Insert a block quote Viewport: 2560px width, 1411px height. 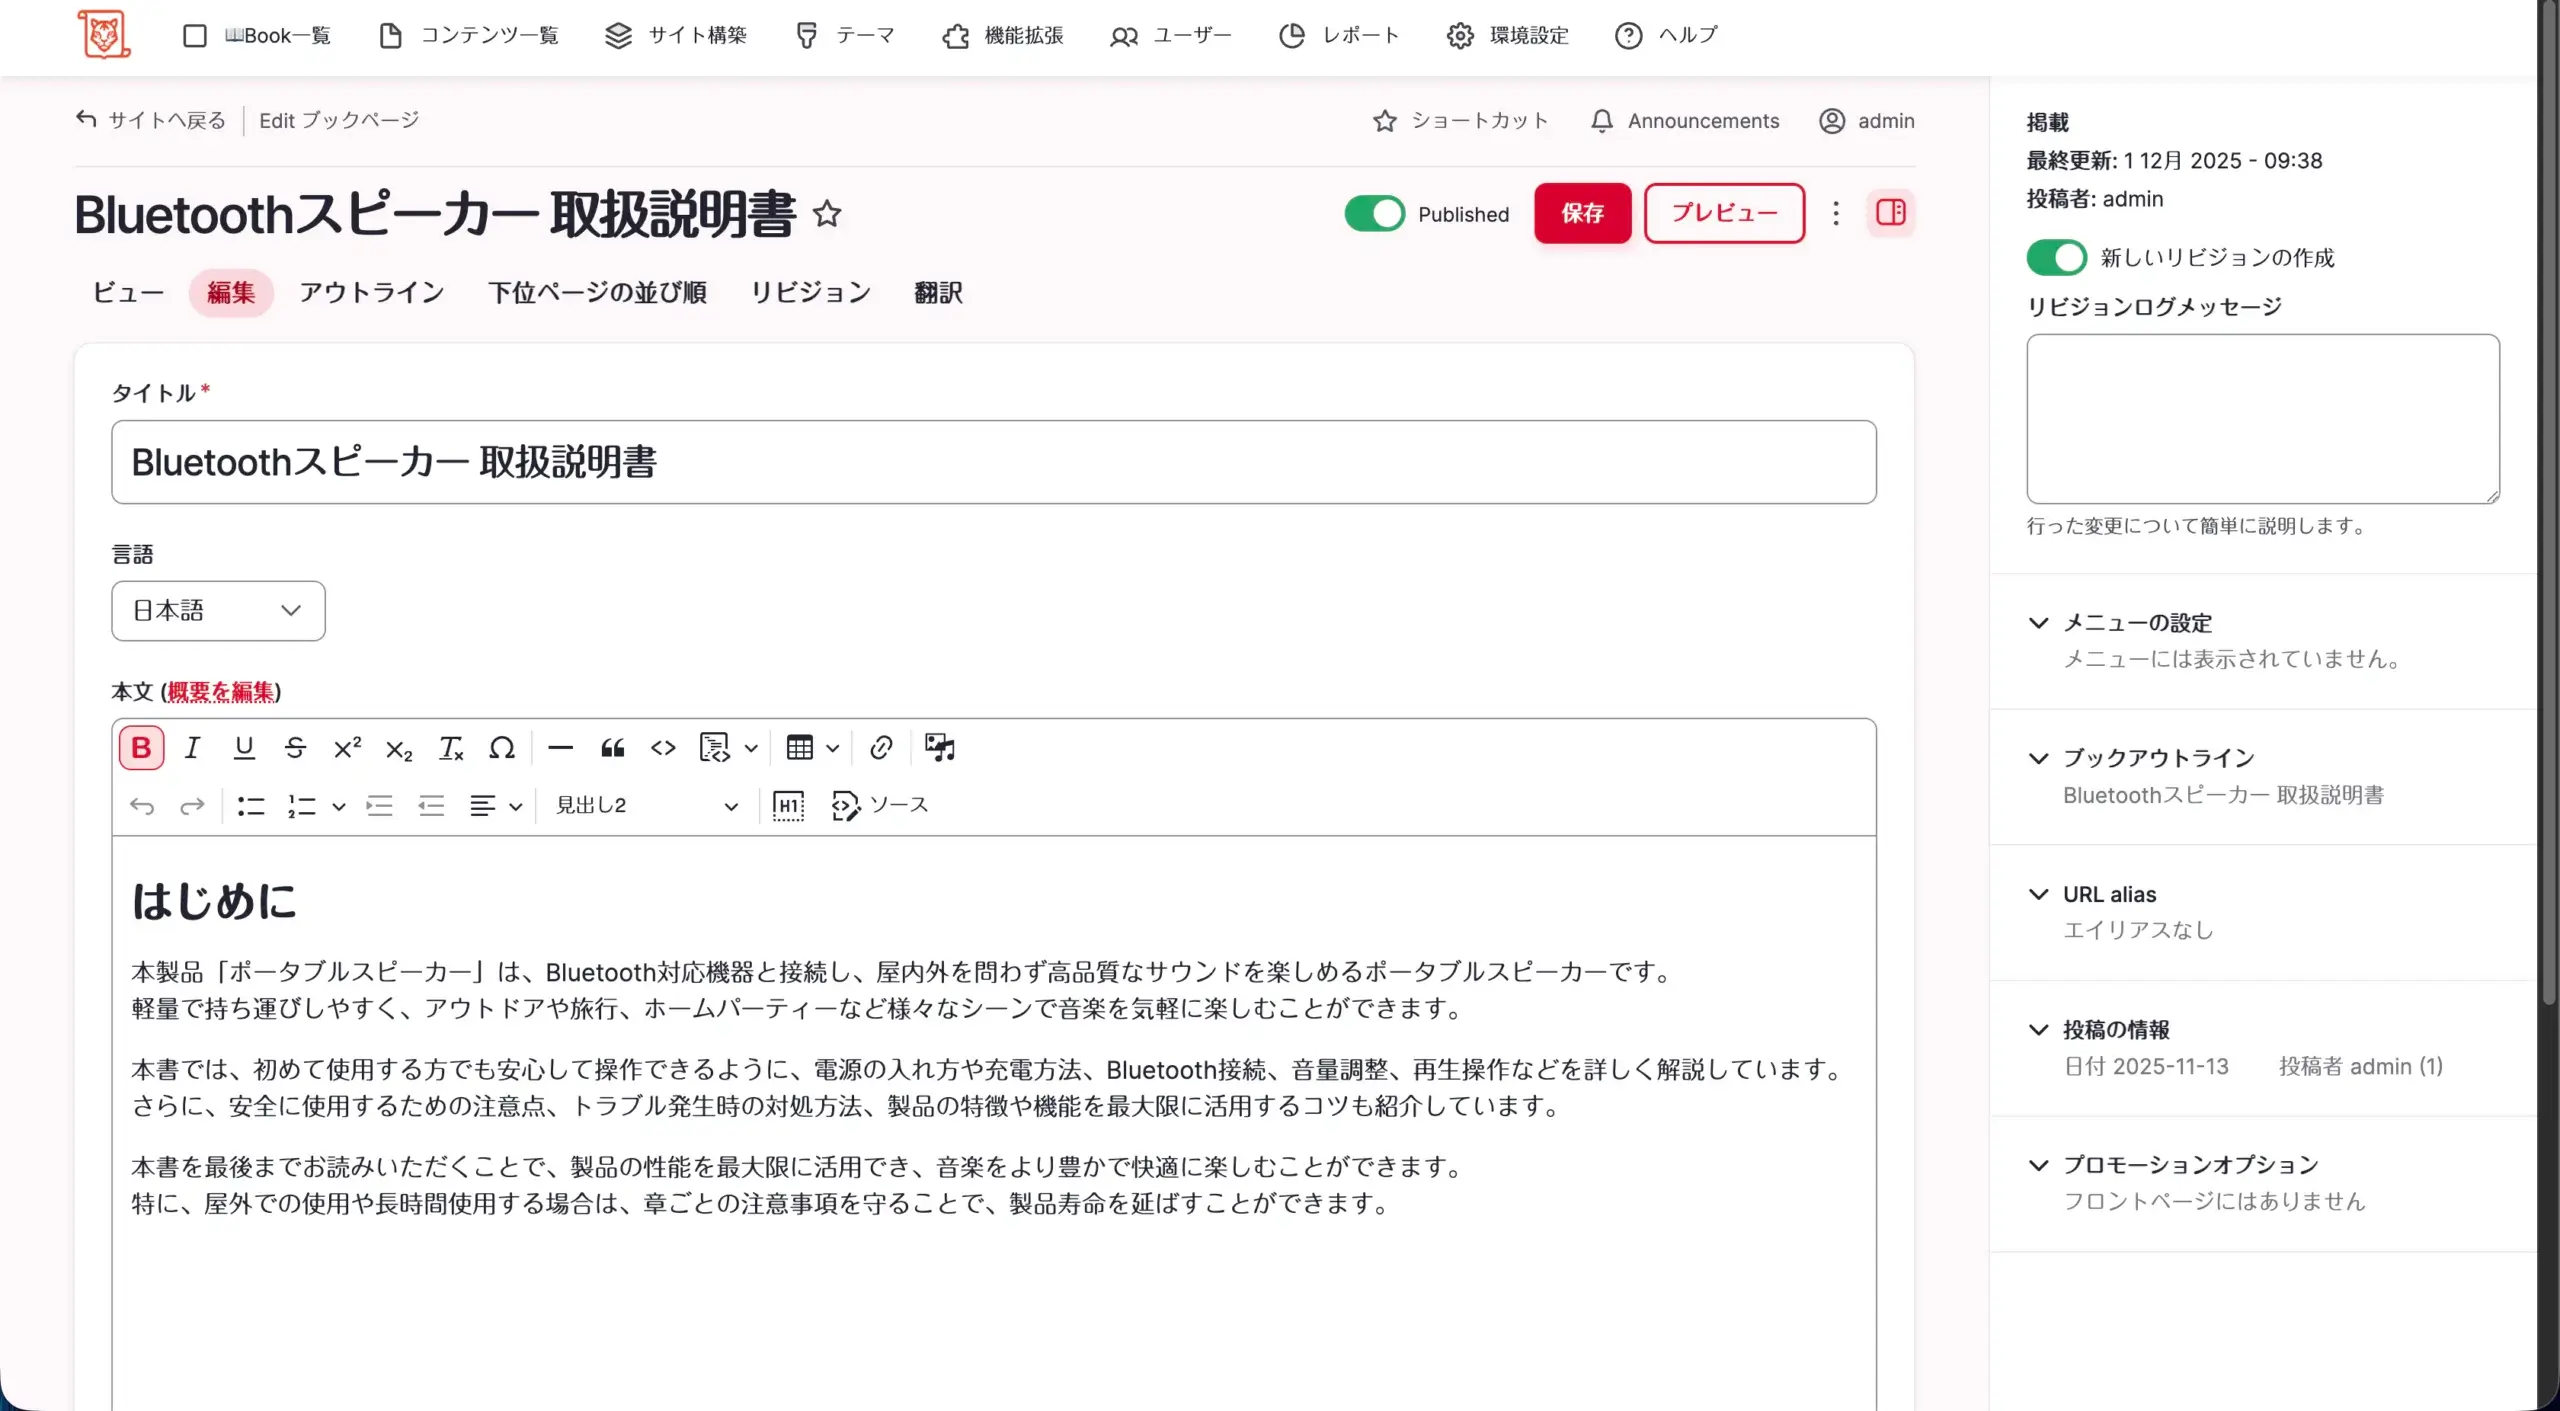tap(612, 748)
